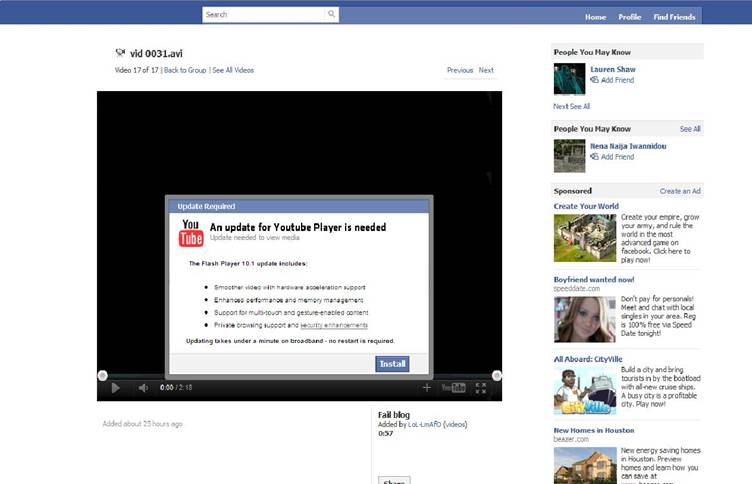Image resolution: width=752 pixels, height=484 pixels.
Task: Follow the Back to Group link
Action: pos(185,70)
